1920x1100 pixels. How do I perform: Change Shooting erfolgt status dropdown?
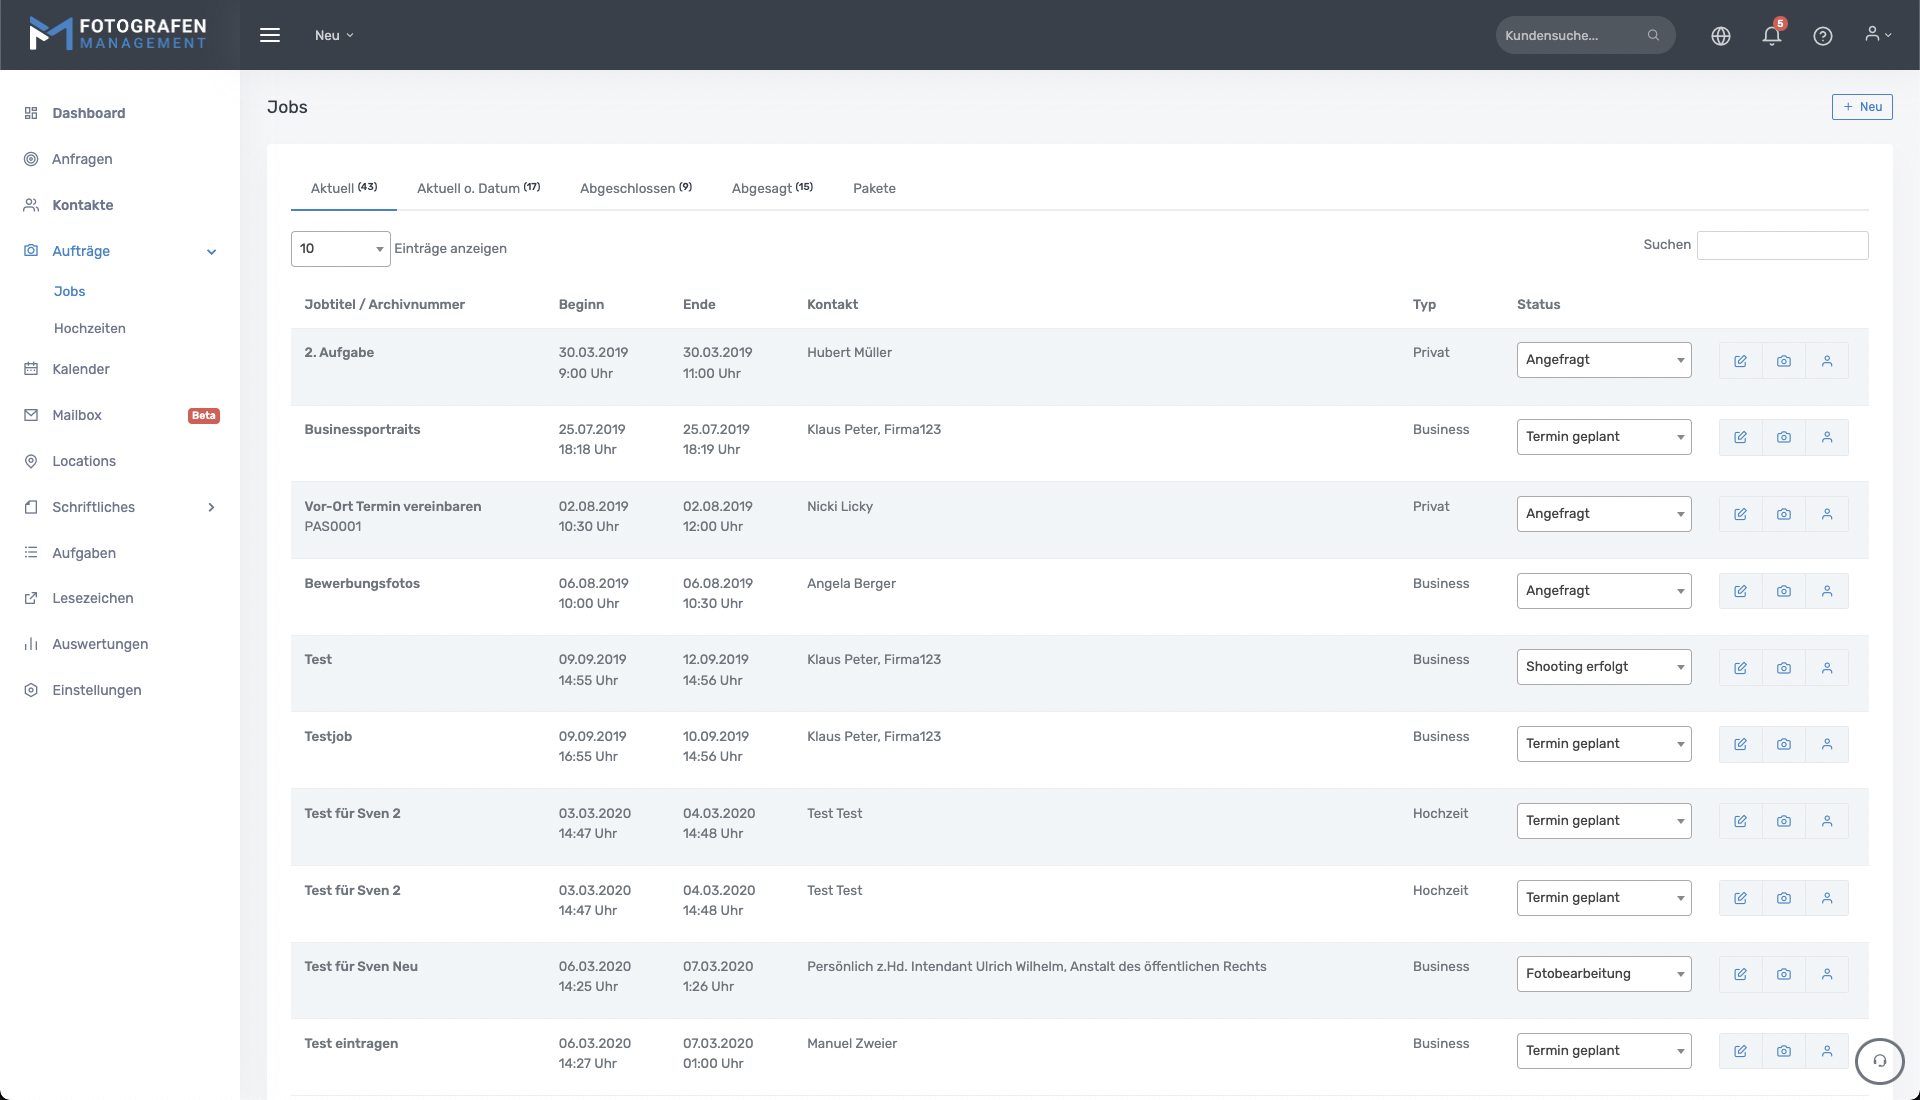click(x=1603, y=667)
